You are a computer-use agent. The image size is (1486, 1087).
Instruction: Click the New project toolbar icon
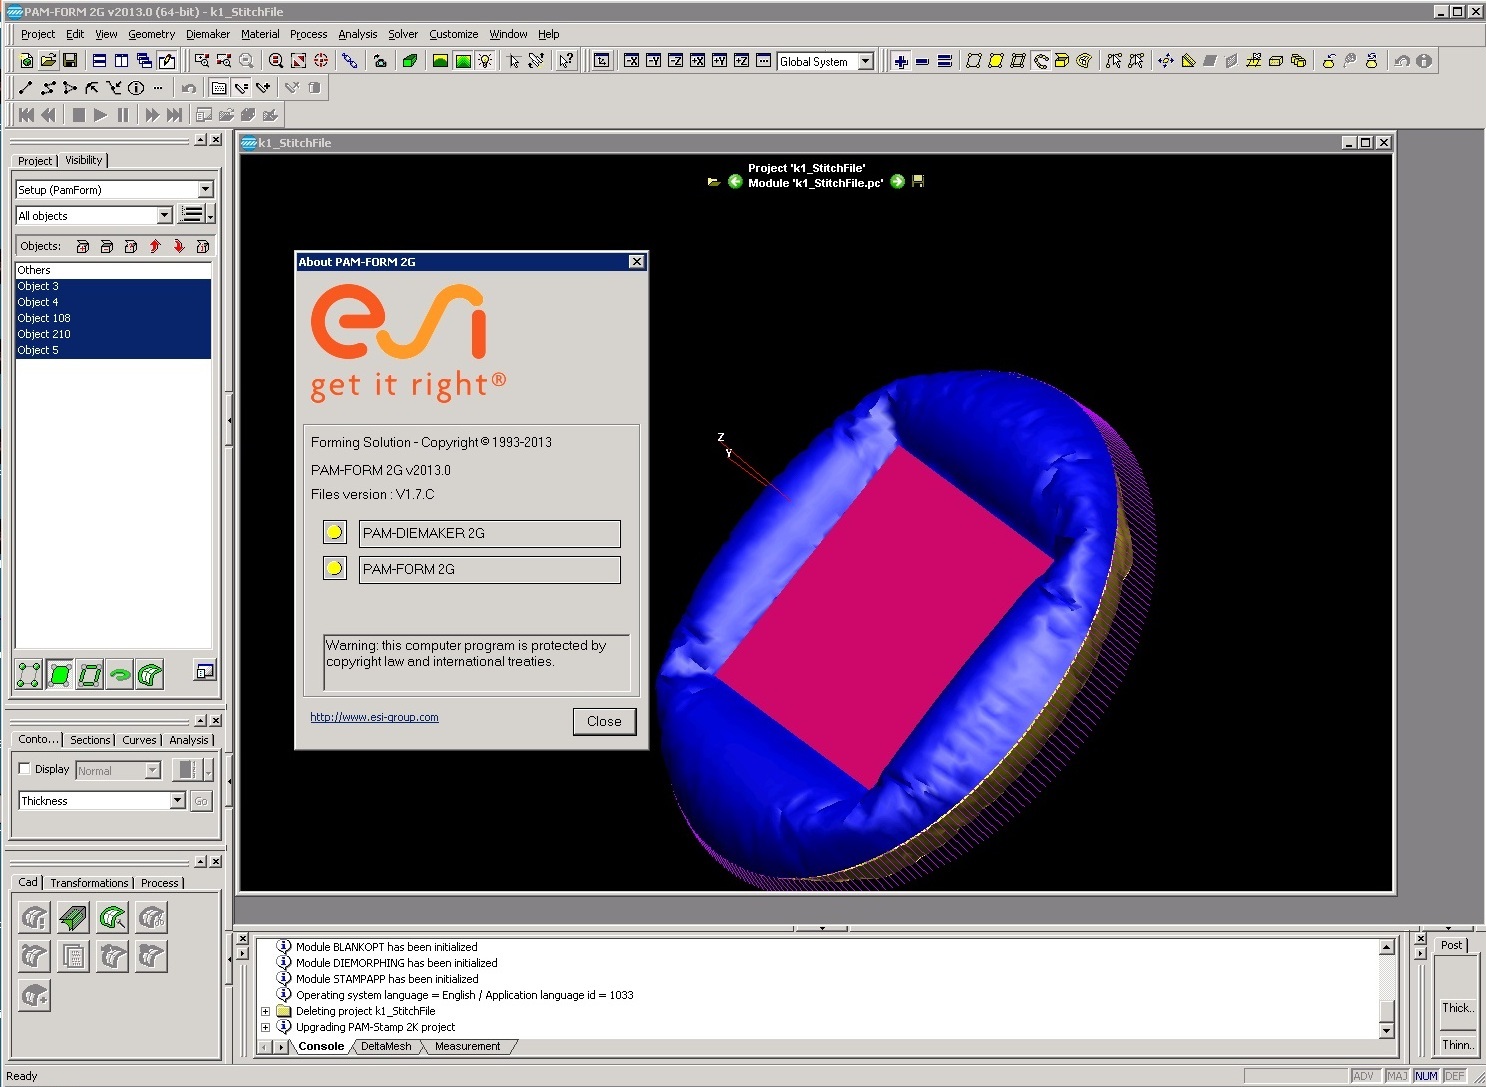coord(26,61)
